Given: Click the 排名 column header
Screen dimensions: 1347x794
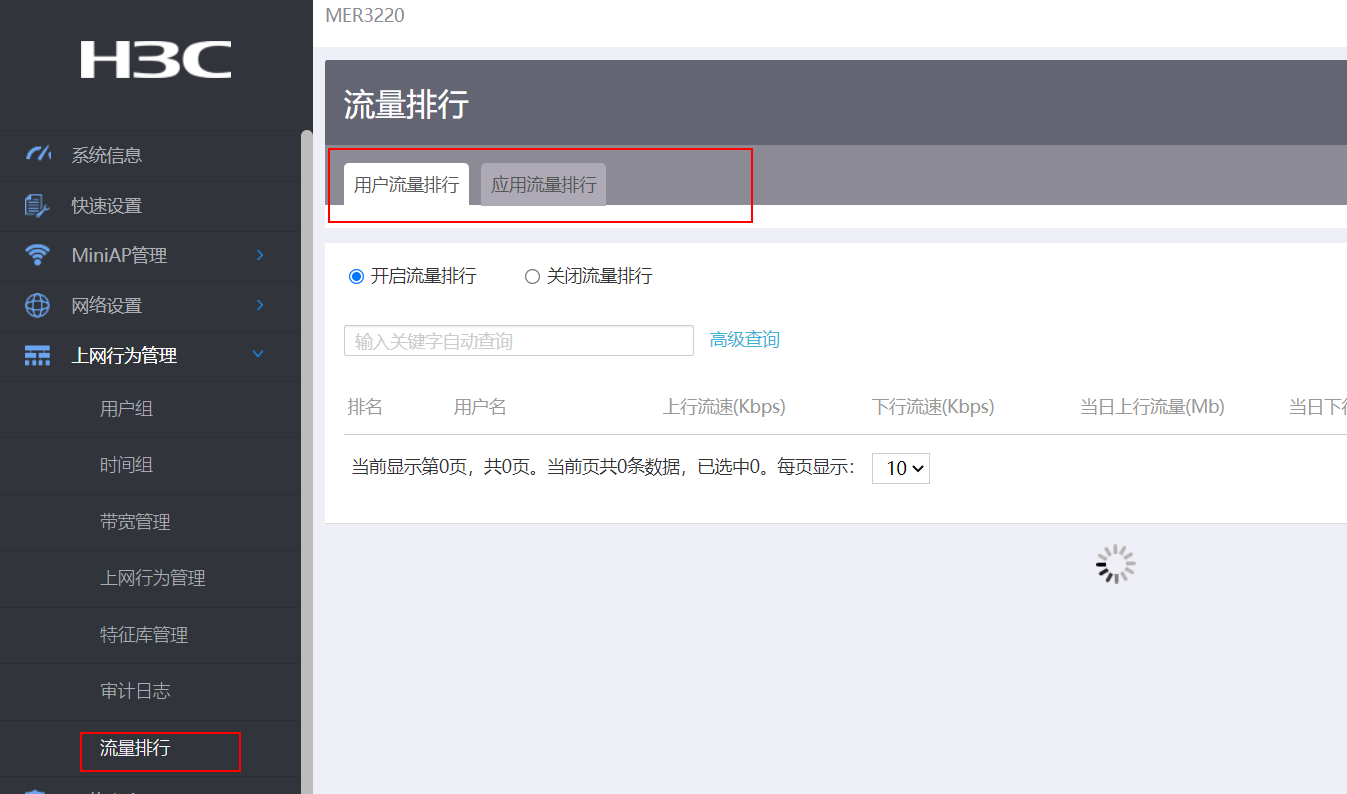Looking at the screenshot, I should pyautogui.click(x=365, y=407).
